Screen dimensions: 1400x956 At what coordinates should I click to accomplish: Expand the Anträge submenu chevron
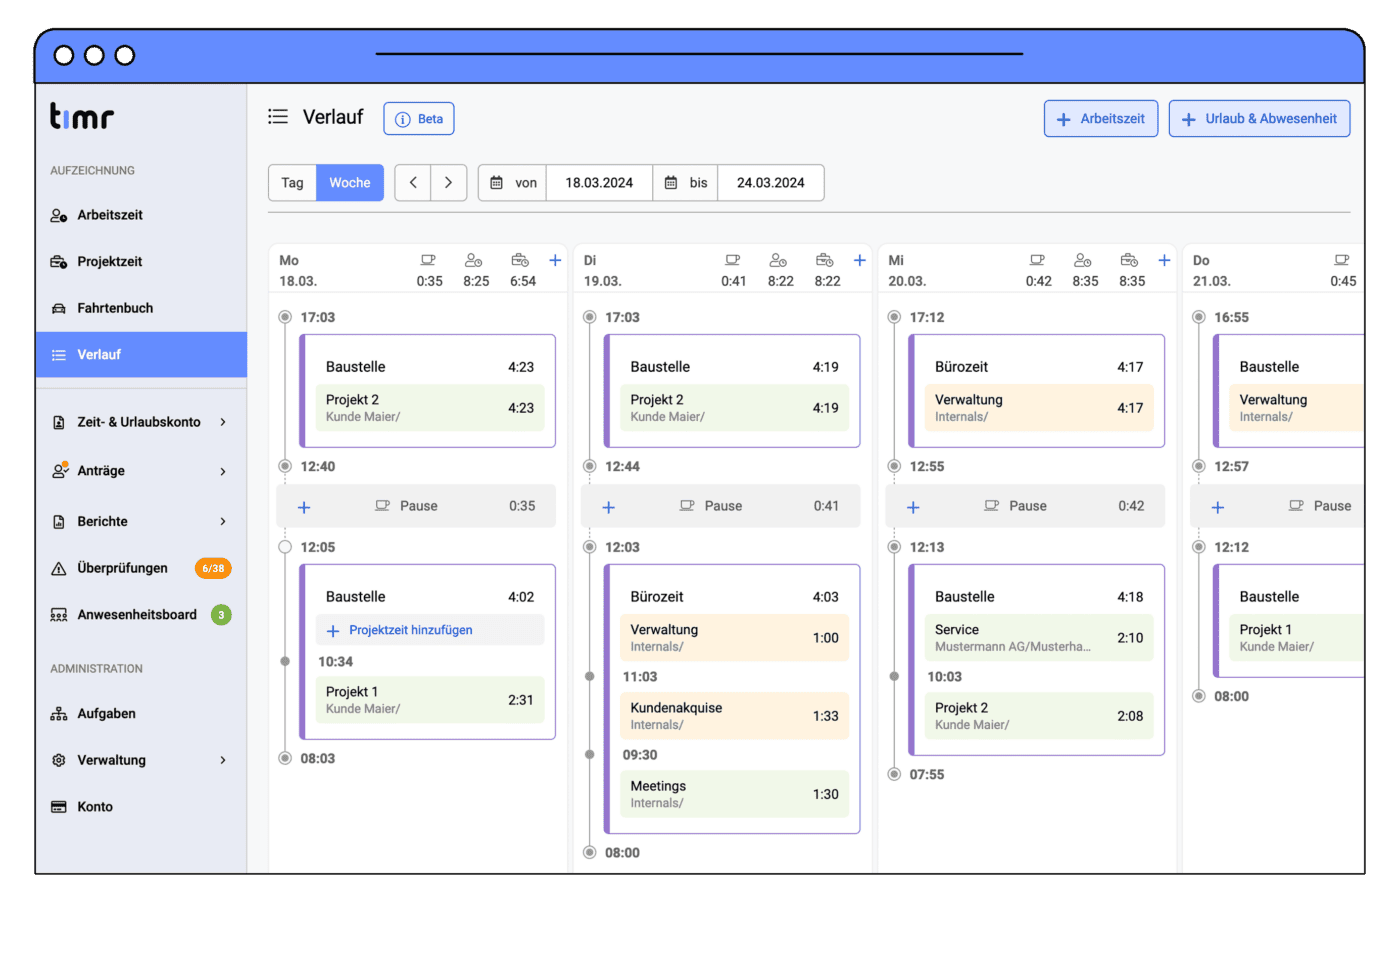(223, 471)
